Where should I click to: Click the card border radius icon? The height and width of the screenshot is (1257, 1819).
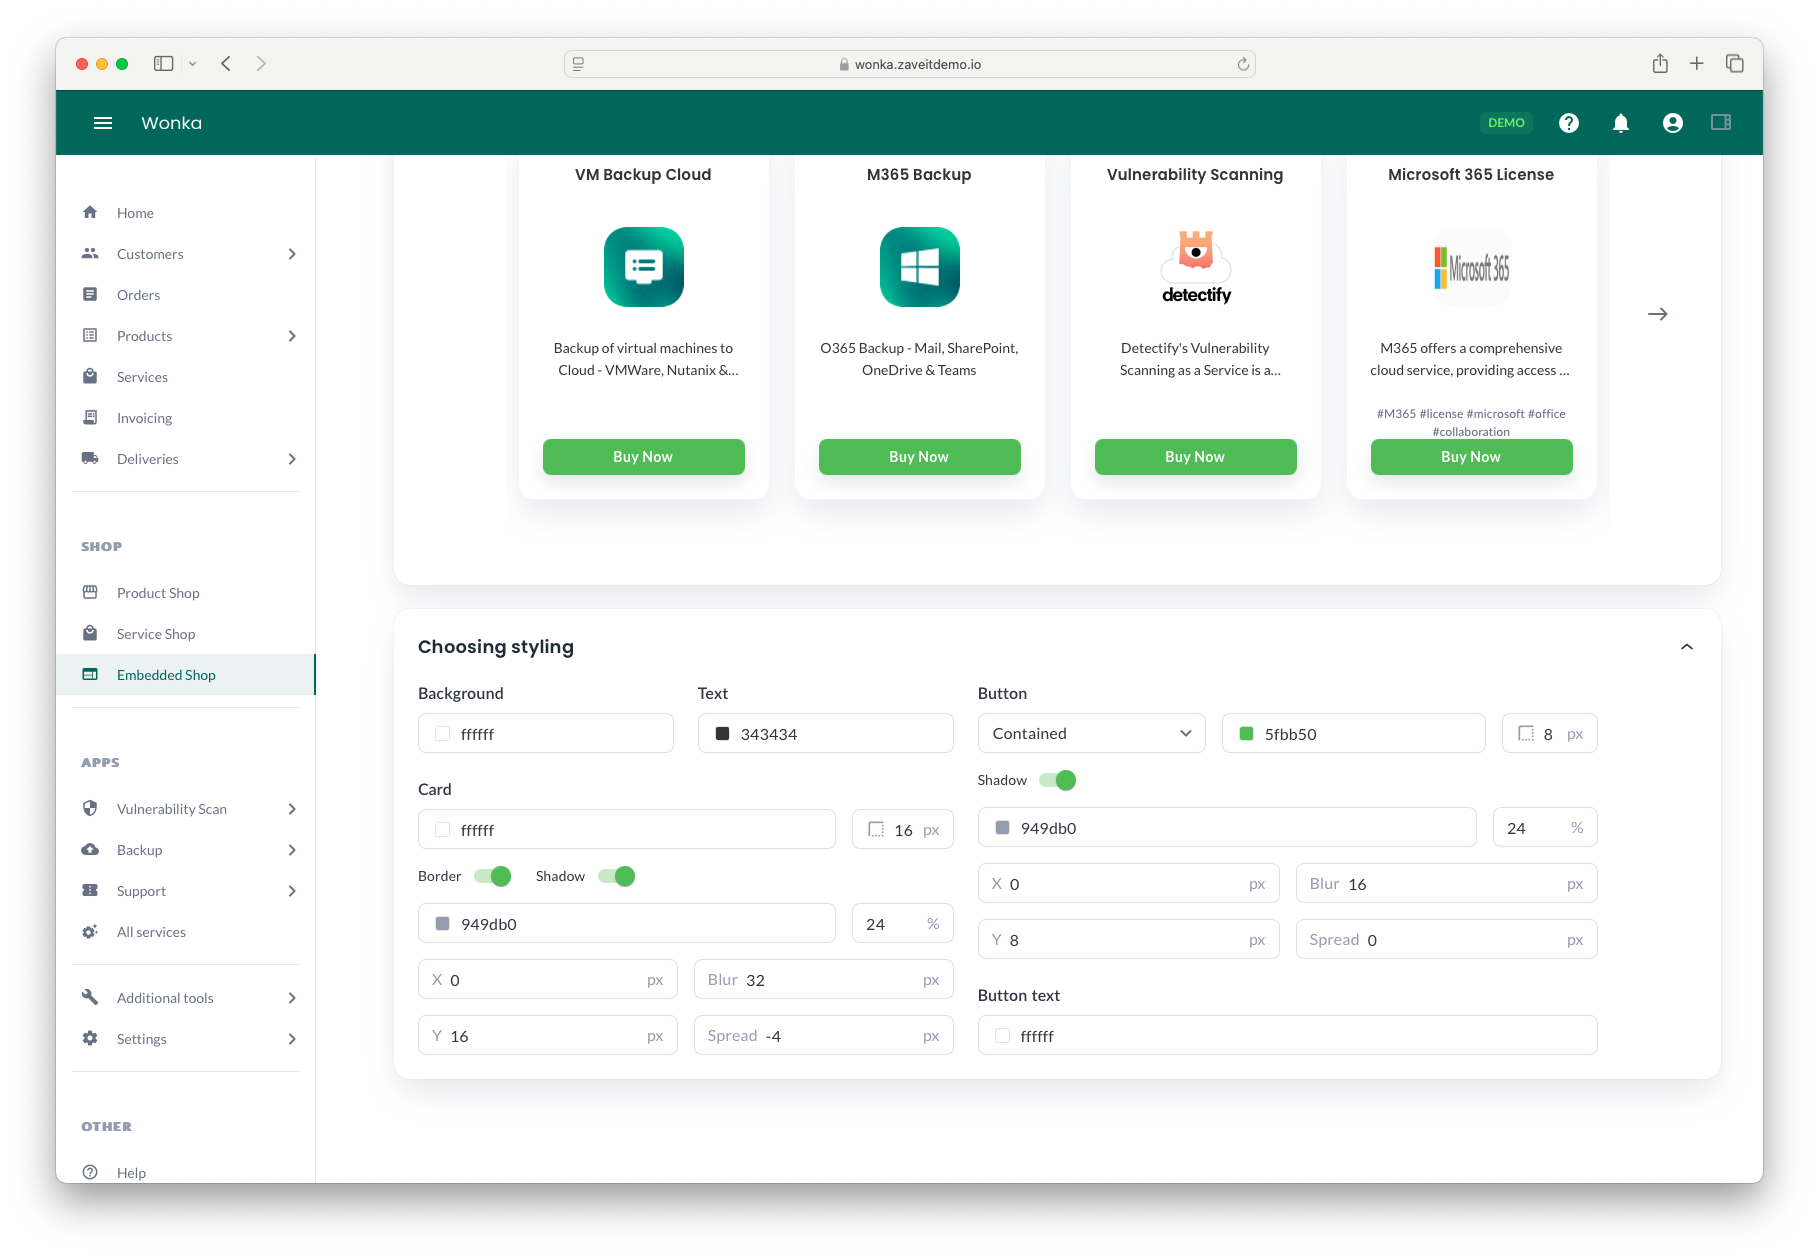click(x=875, y=829)
